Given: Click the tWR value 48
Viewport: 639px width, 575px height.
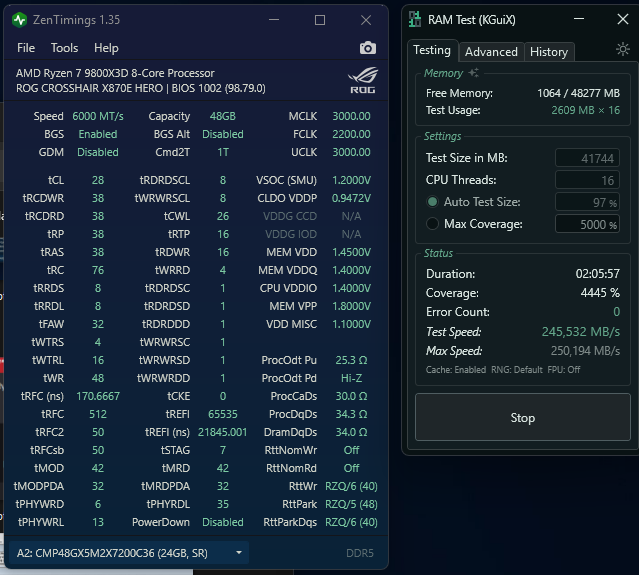Looking at the screenshot, I should point(98,378).
